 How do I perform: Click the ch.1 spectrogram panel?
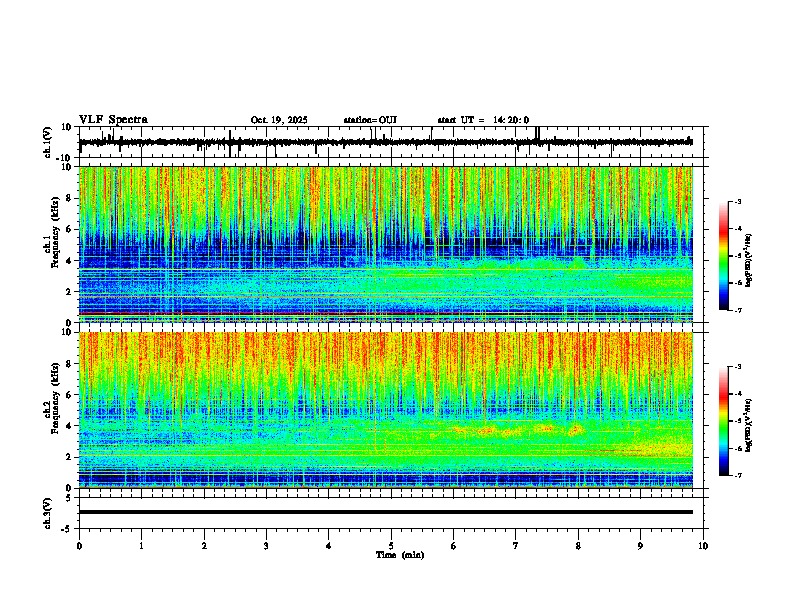[386, 244]
